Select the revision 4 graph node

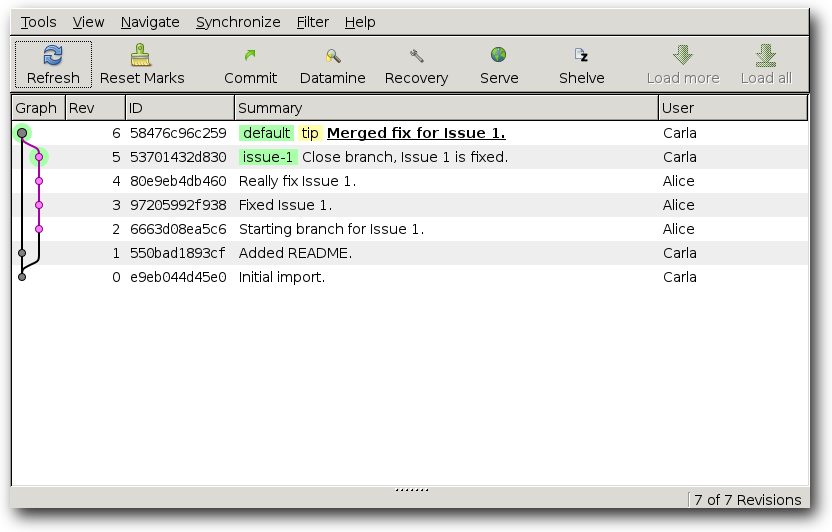[x=39, y=181]
